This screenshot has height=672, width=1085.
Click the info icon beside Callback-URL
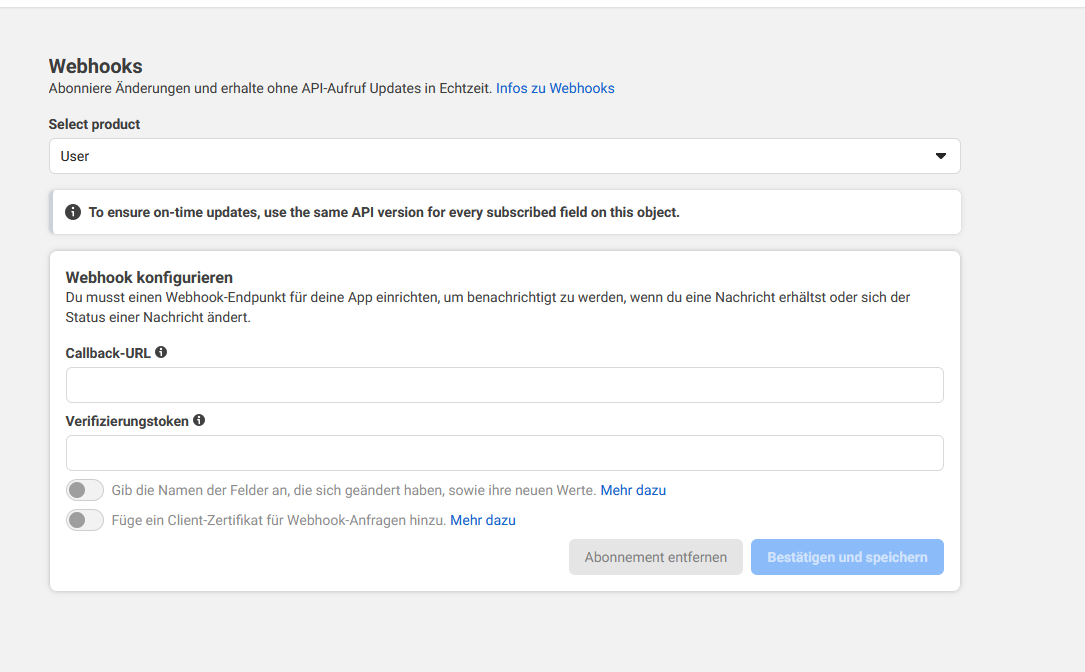click(161, 352)
